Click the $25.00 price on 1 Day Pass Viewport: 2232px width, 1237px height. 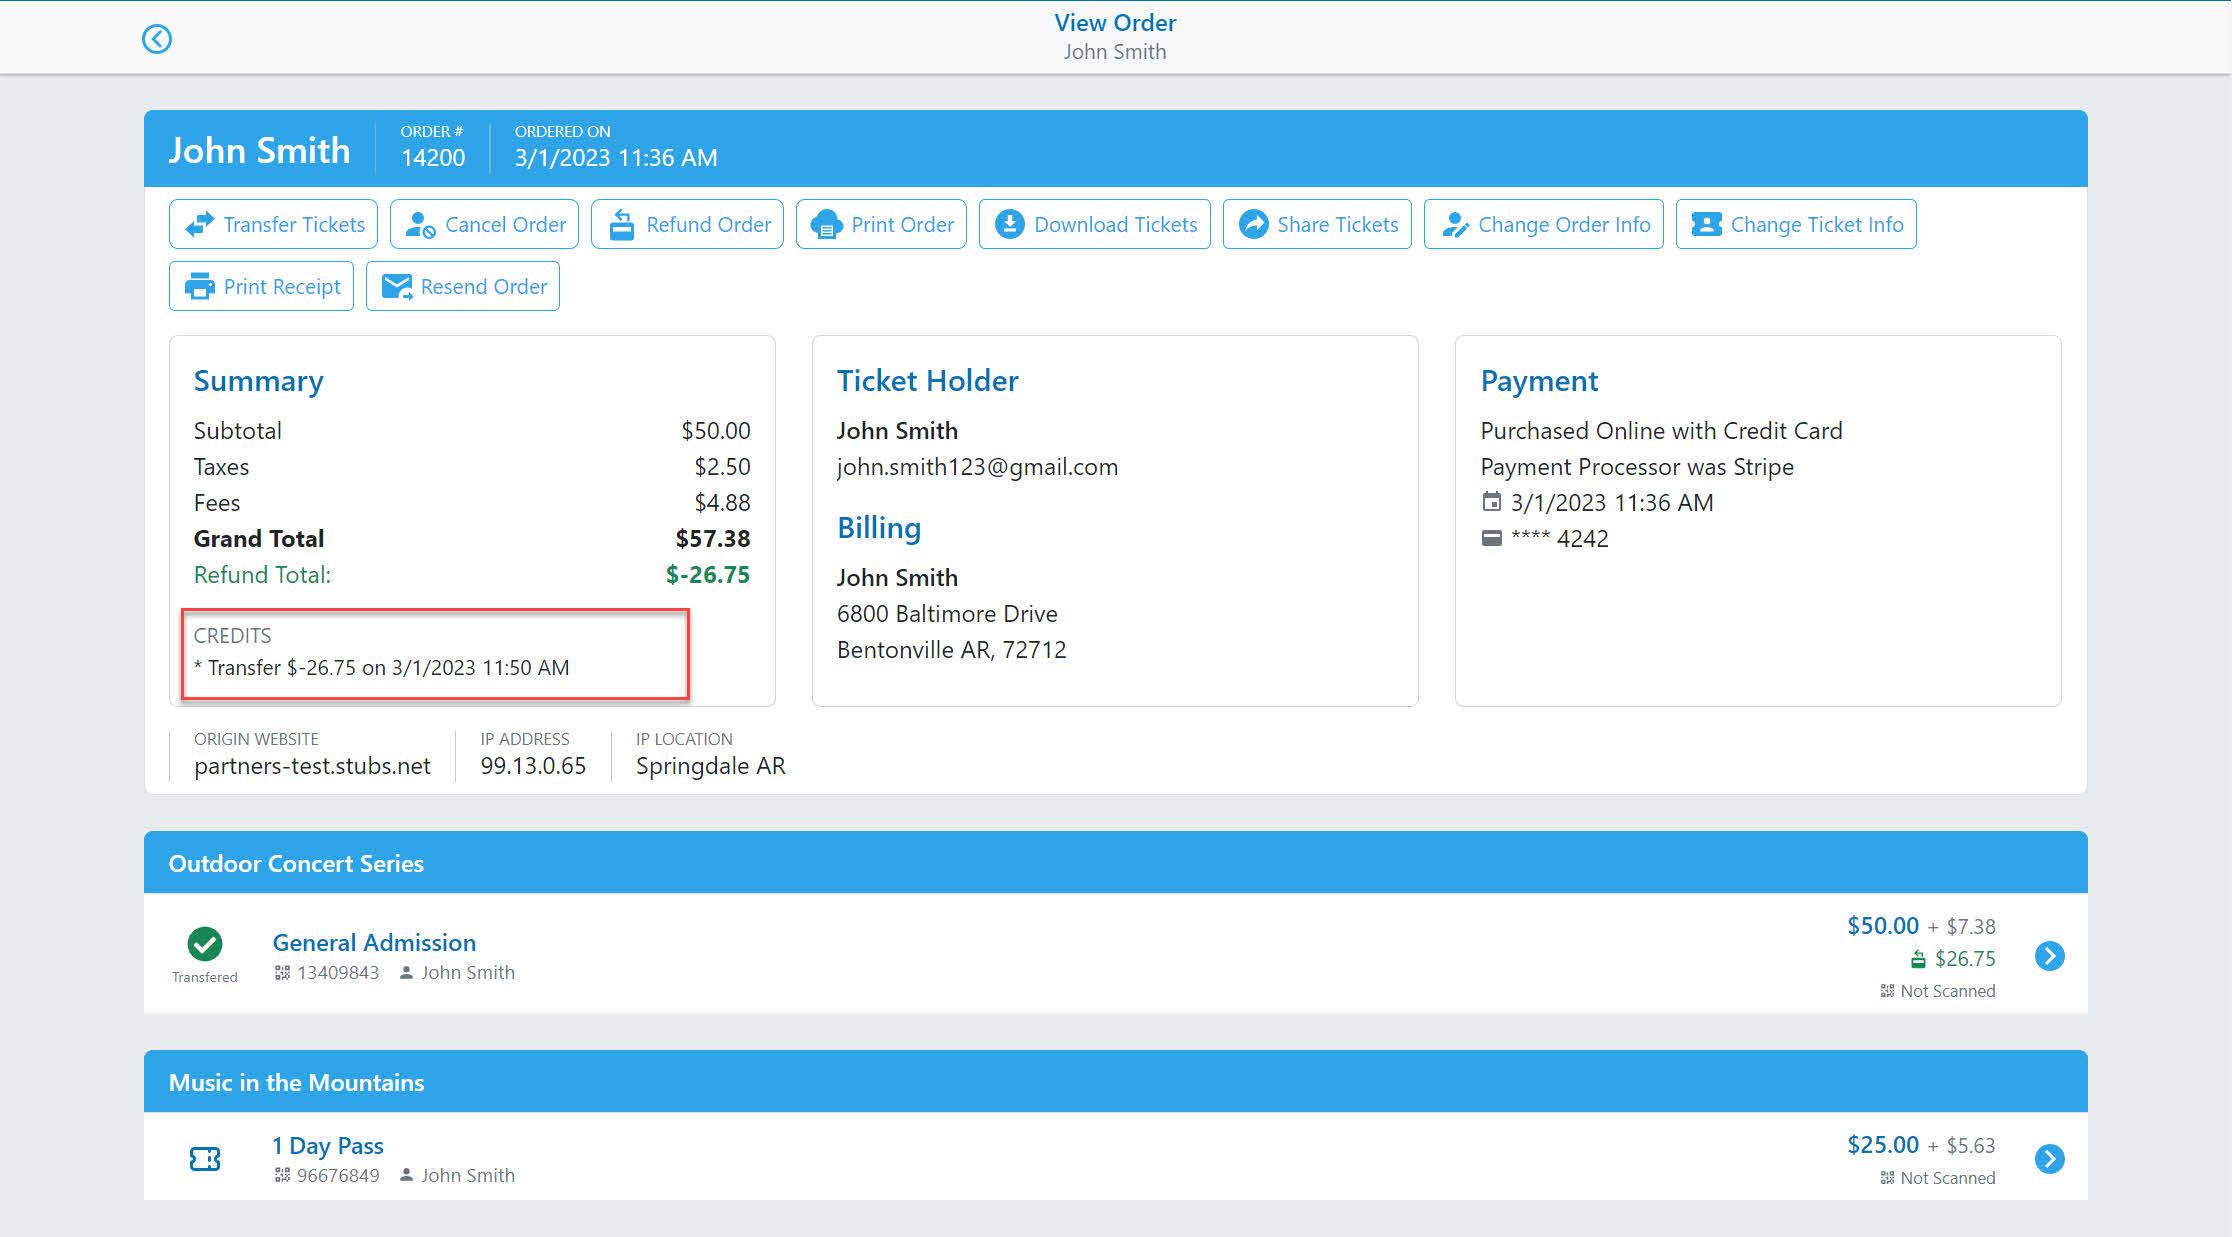1883,1144
